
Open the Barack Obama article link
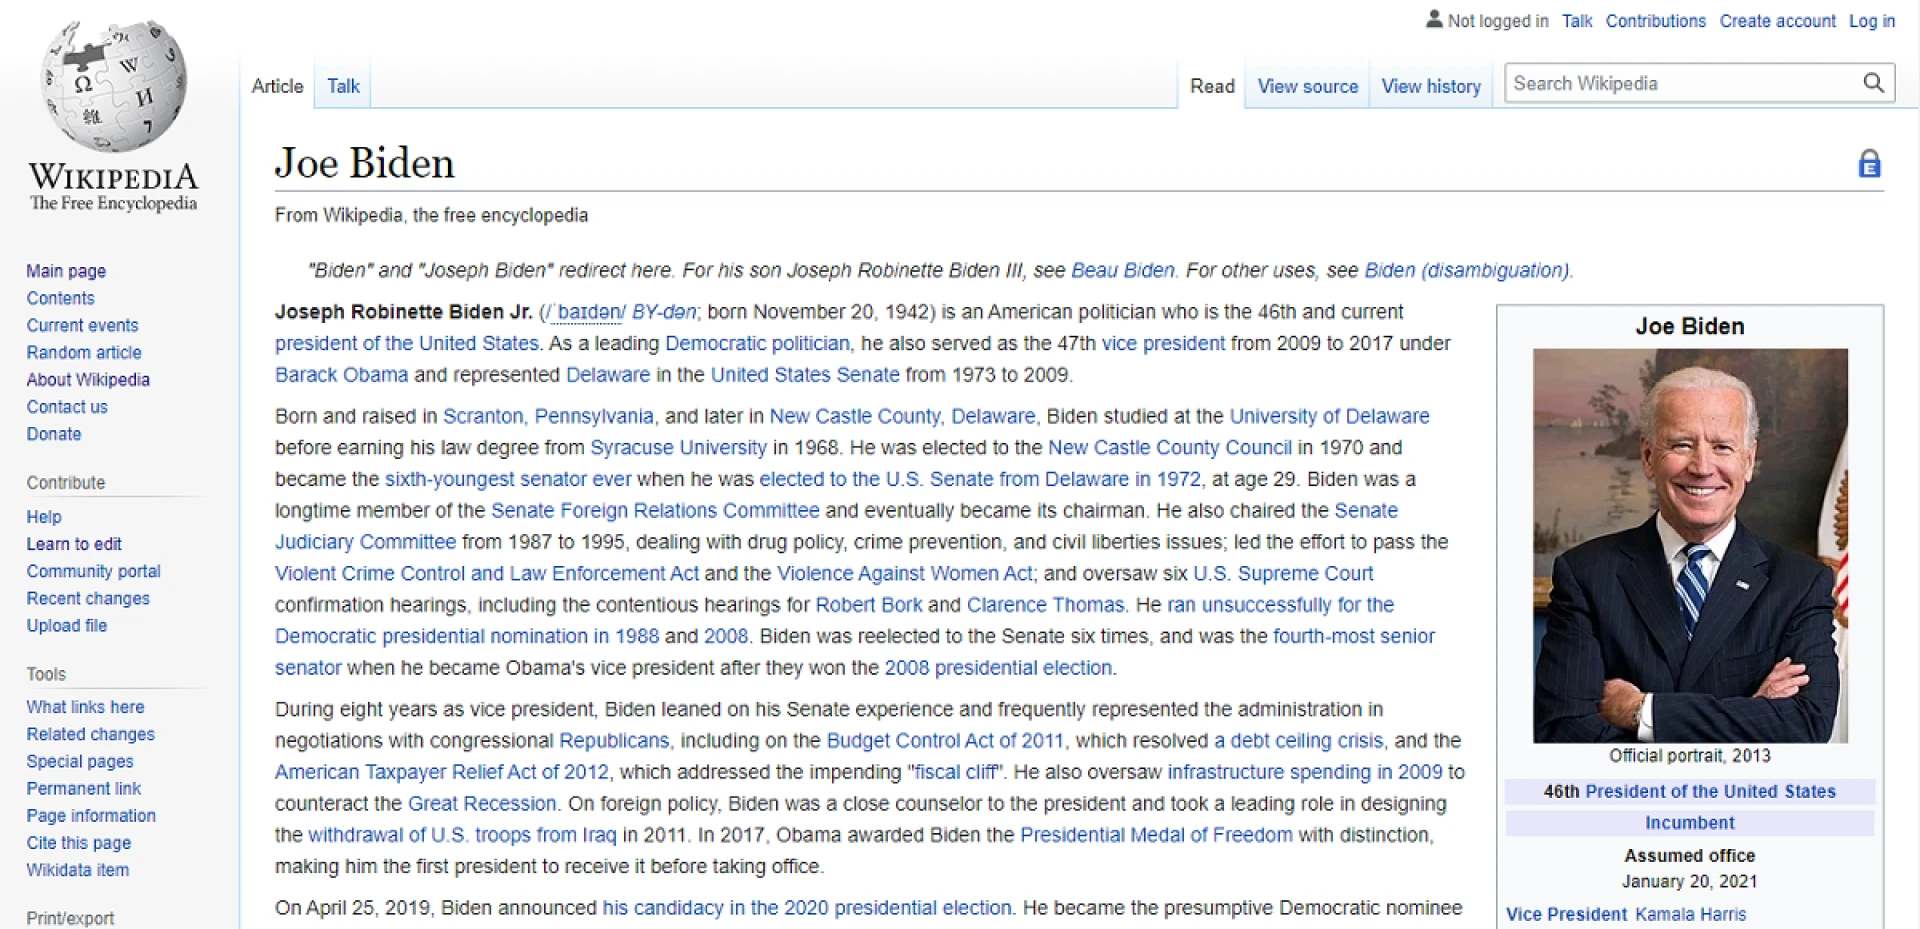[x=341, y=374]
